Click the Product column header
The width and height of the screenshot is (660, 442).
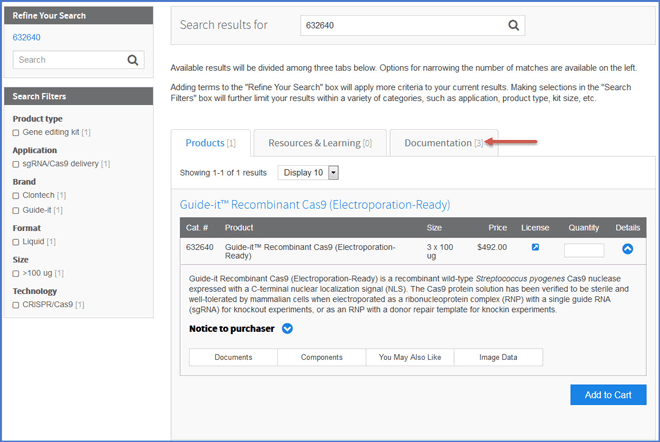pos(239,228)
